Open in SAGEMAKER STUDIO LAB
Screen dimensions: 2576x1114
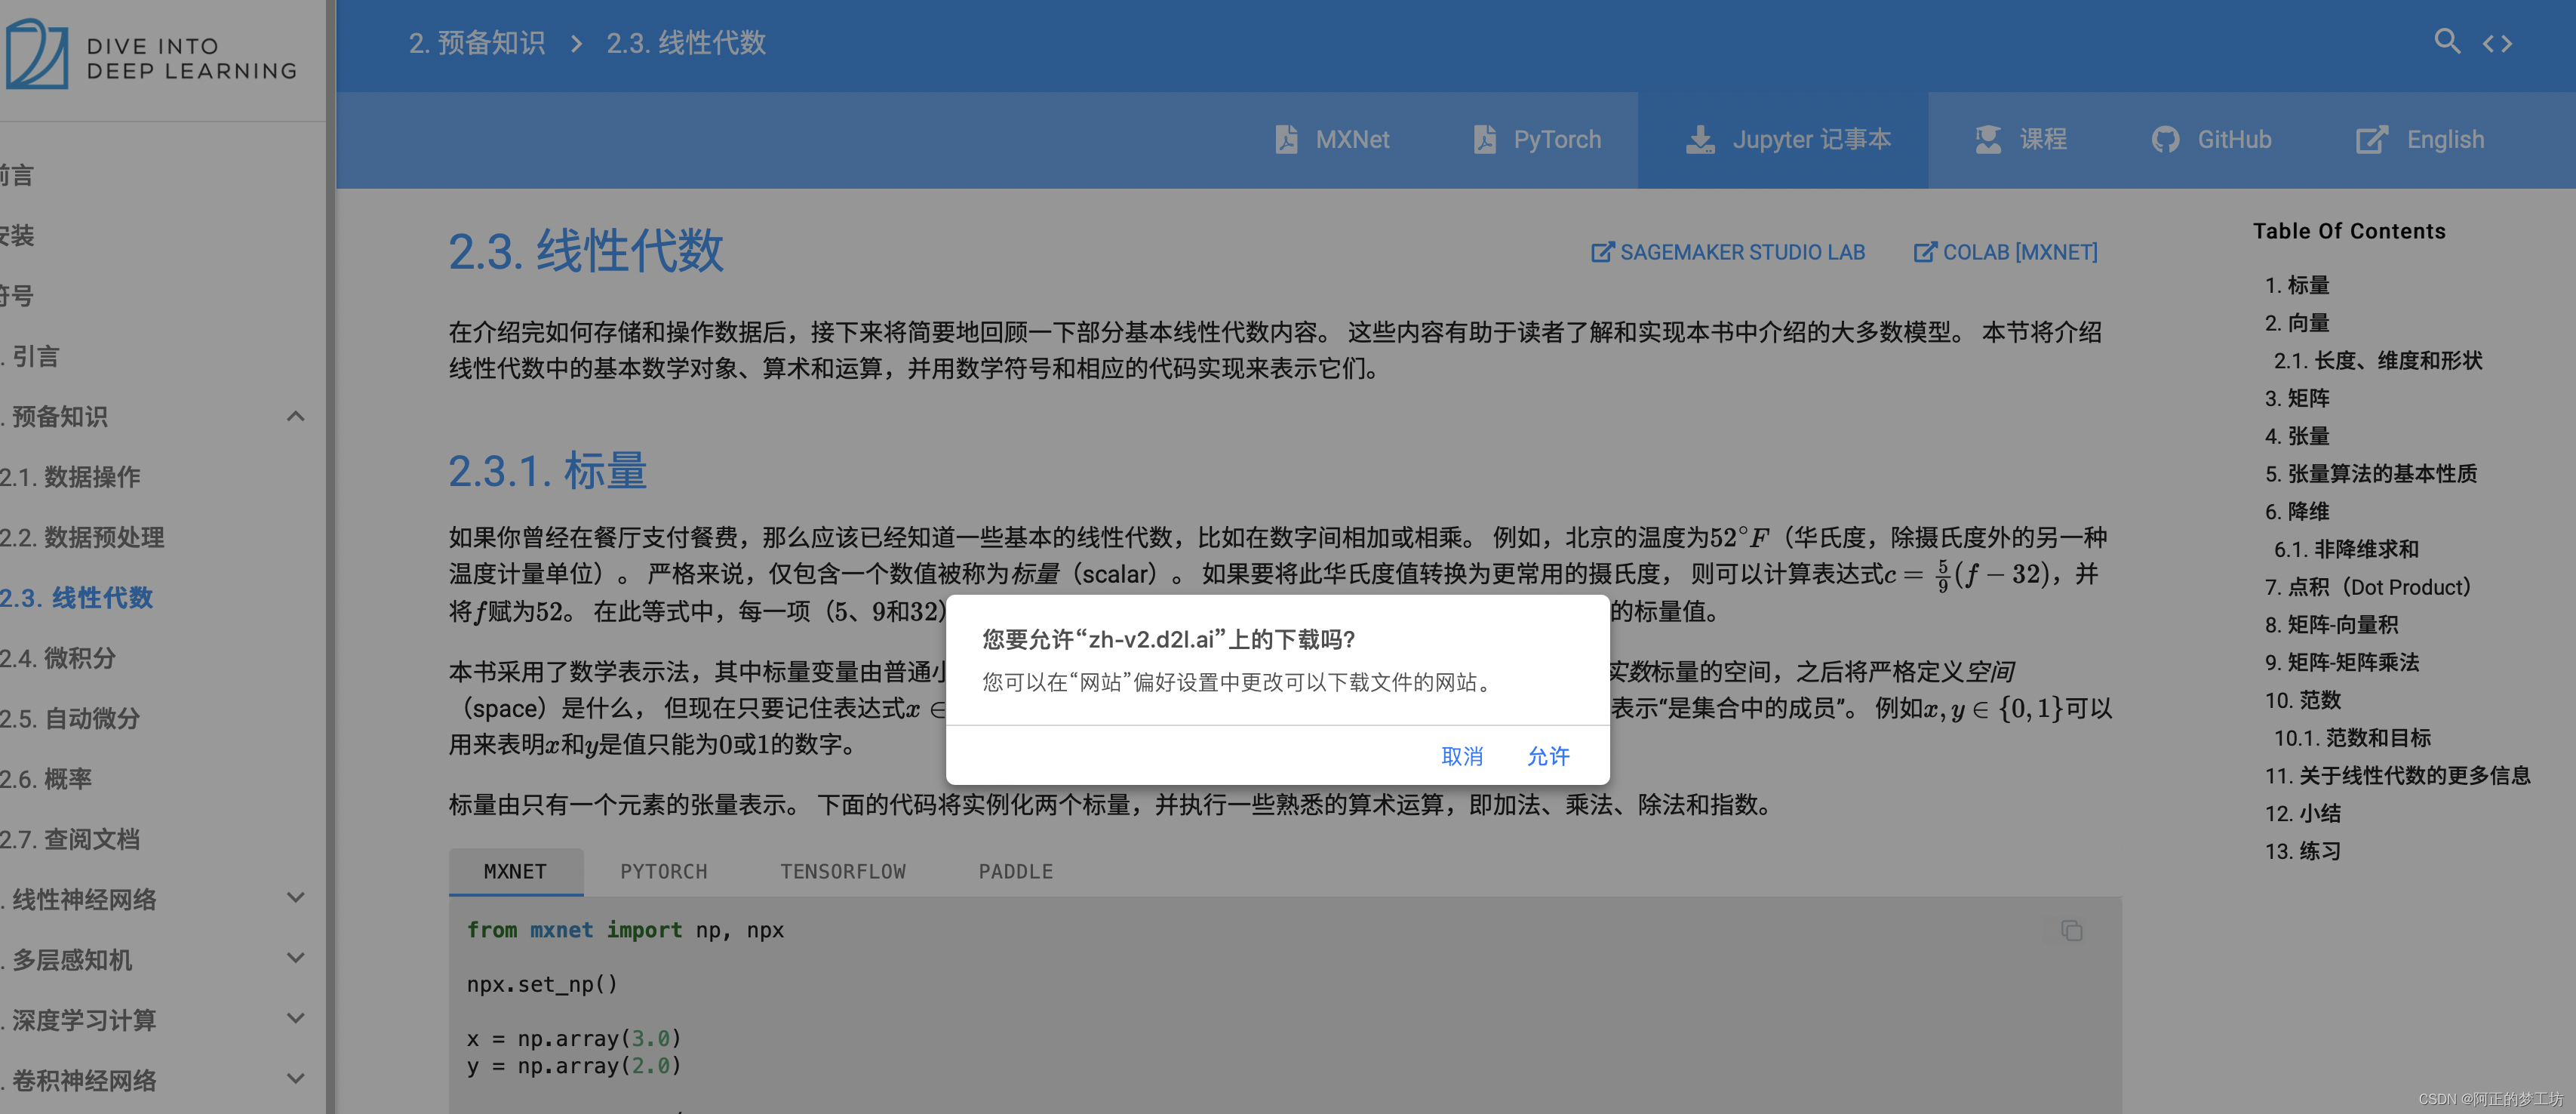1728,252
